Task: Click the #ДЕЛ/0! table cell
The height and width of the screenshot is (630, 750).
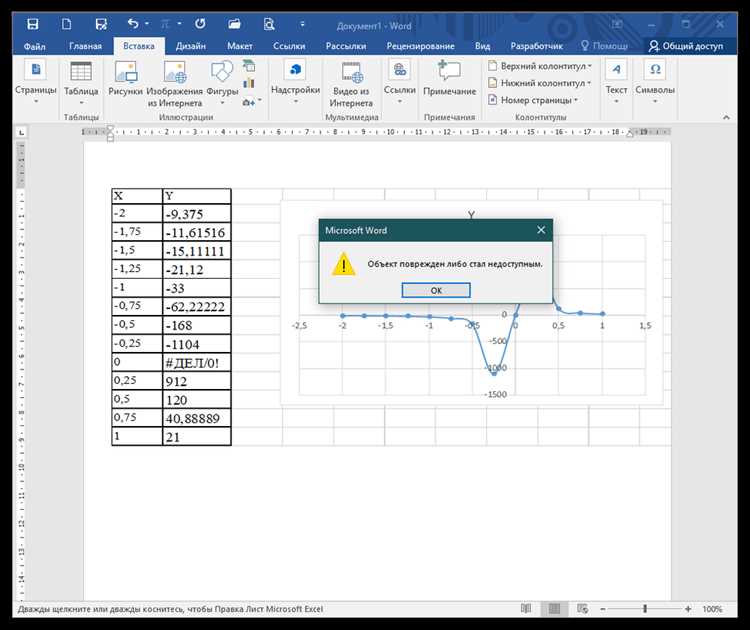Action: click(x=197, y=363)
